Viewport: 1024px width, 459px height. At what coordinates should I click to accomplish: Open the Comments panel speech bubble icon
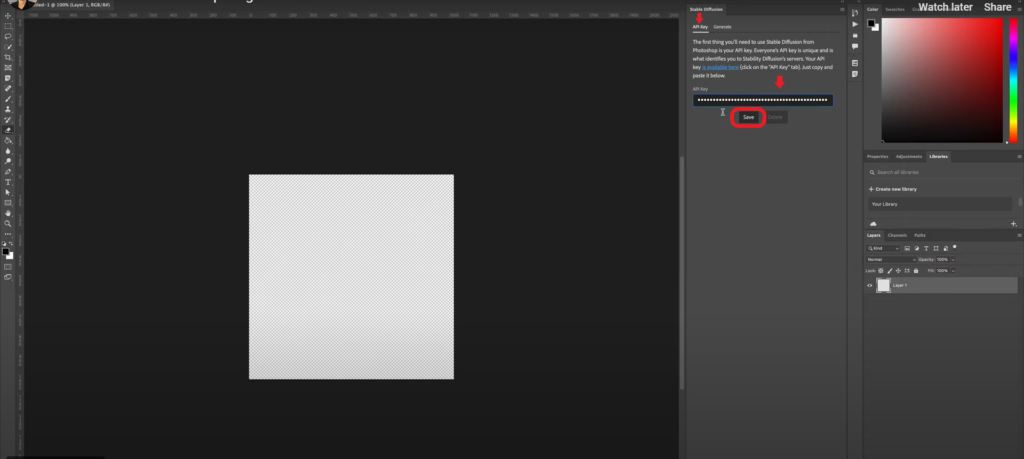pyautogui.click(x=855, y=46)
